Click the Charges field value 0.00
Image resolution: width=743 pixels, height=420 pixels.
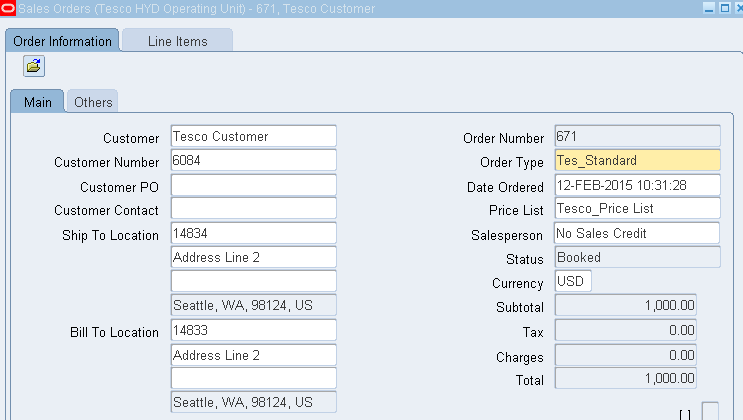coord(625,355)
